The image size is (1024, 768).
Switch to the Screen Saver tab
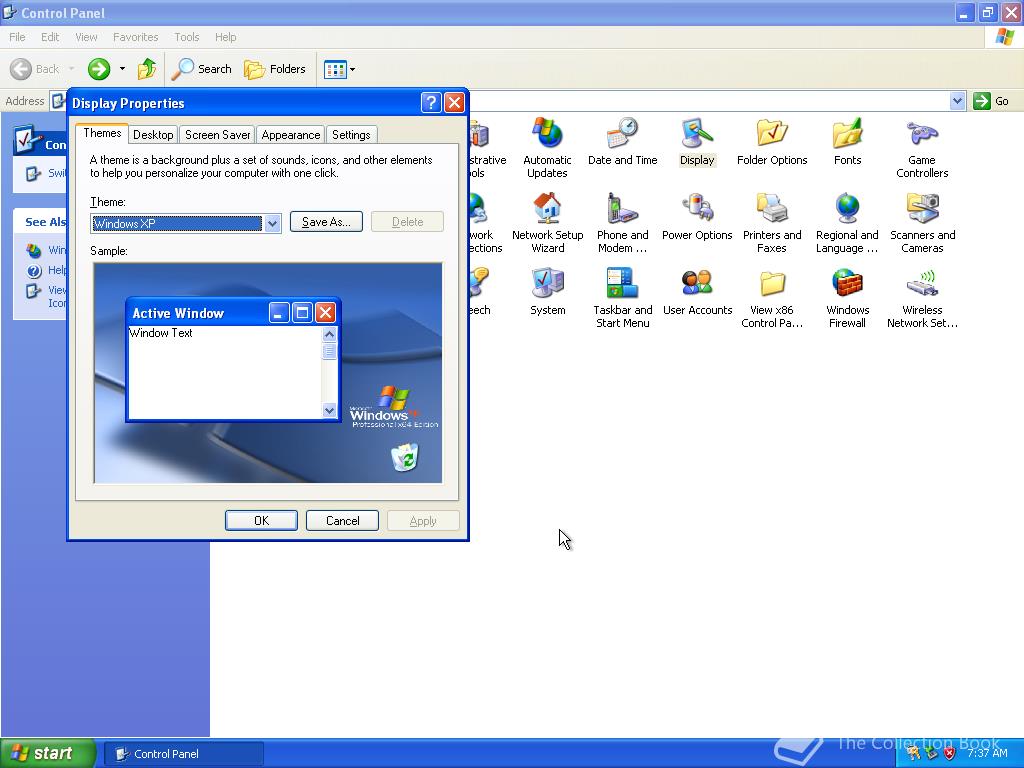(217, 135)
